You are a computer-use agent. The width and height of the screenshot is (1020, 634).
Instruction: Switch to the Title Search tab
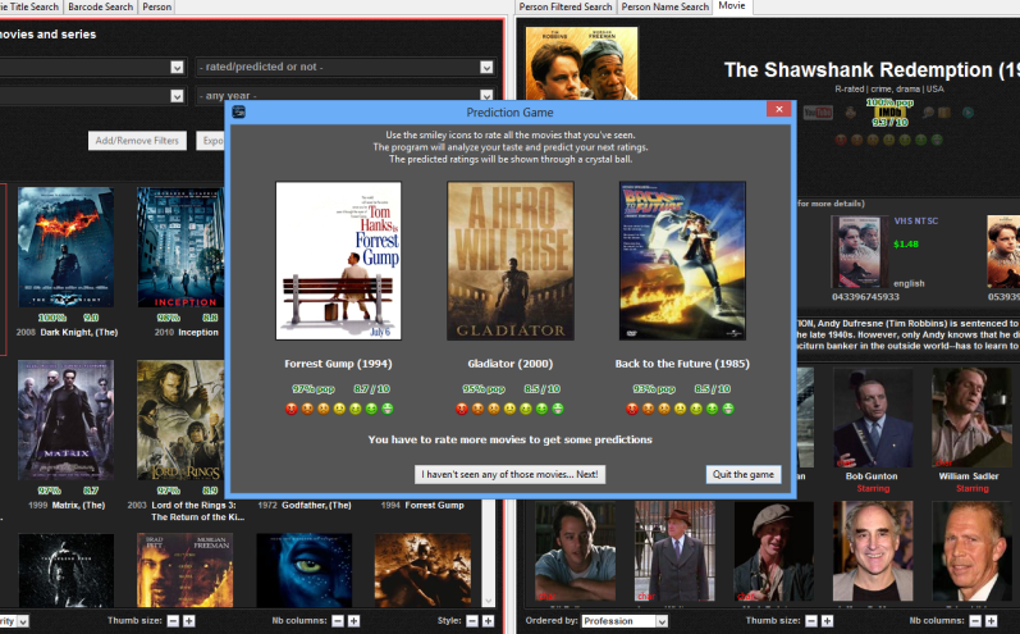click(30, 7)
